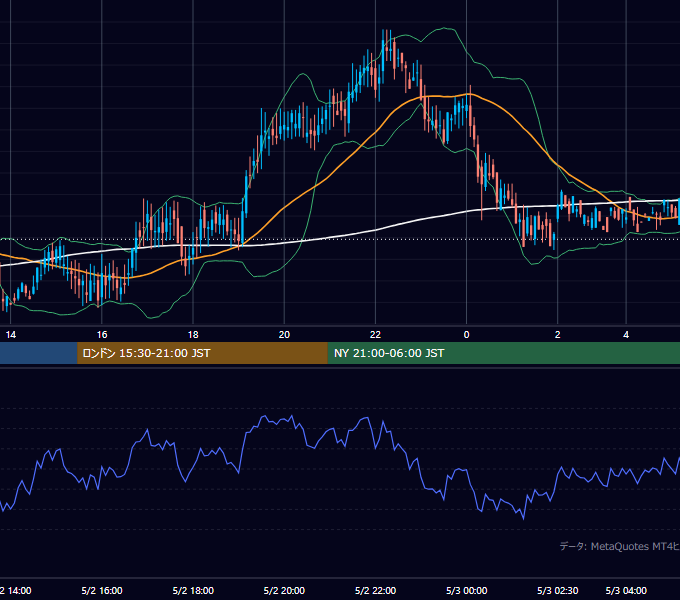Click the 5/3 00:00 date label
Image resolution: width=680 pixels, height=600 pixels.
467,591
